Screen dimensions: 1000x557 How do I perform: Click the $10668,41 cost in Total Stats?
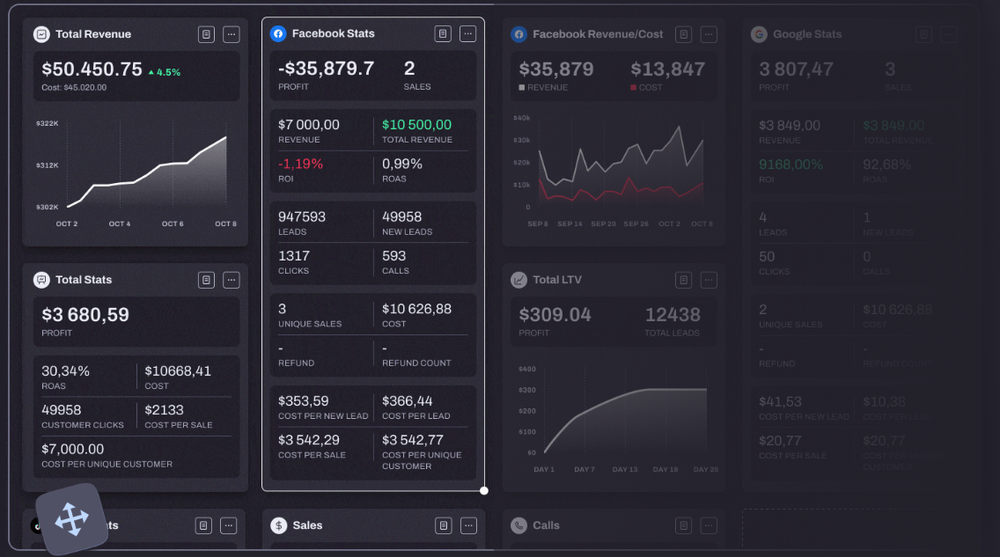point(178,371)
